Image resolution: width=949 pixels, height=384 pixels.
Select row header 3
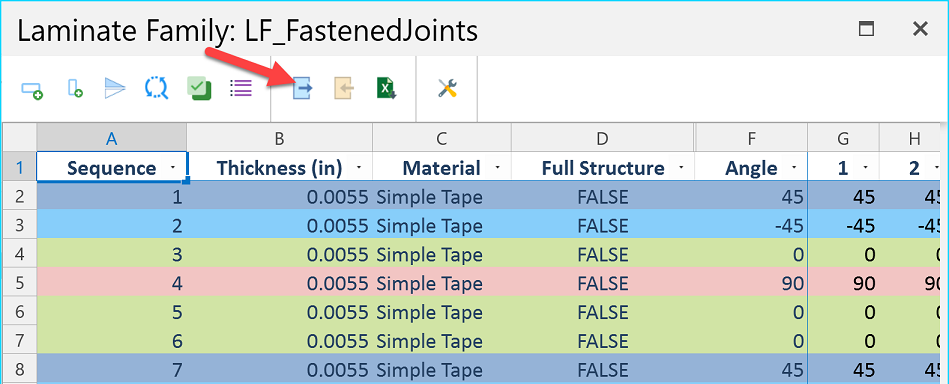coord(19,225)
